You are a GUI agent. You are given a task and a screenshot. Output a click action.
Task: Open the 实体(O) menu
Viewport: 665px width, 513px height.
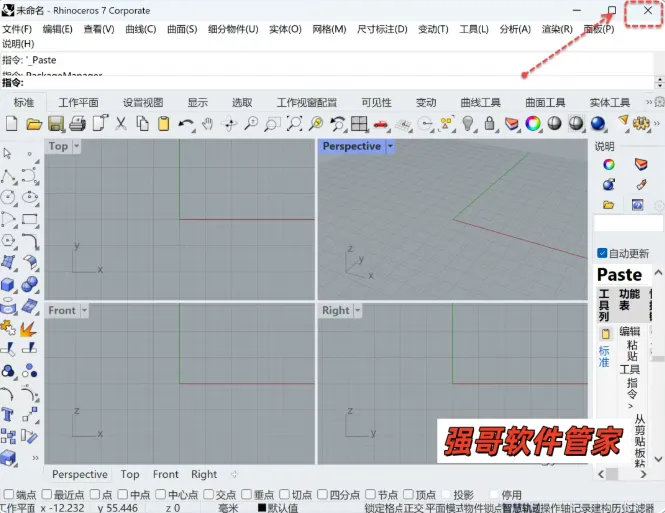tap(285, 29)
